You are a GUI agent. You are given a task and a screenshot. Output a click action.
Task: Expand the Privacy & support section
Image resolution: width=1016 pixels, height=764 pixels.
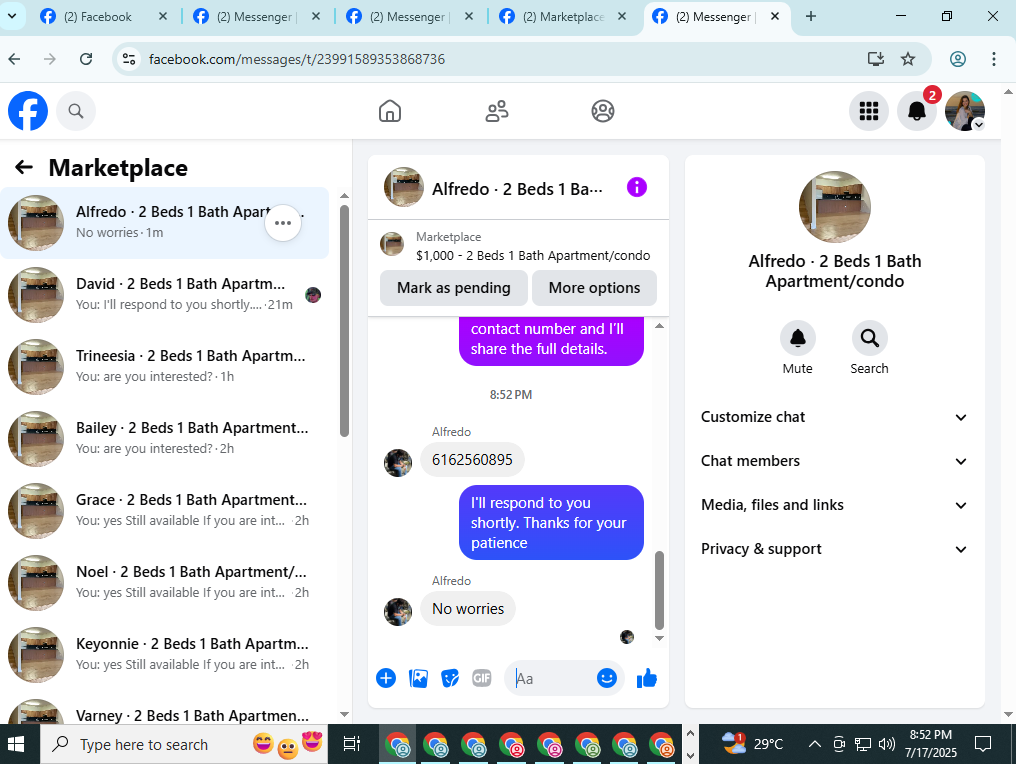click(834, 550)
